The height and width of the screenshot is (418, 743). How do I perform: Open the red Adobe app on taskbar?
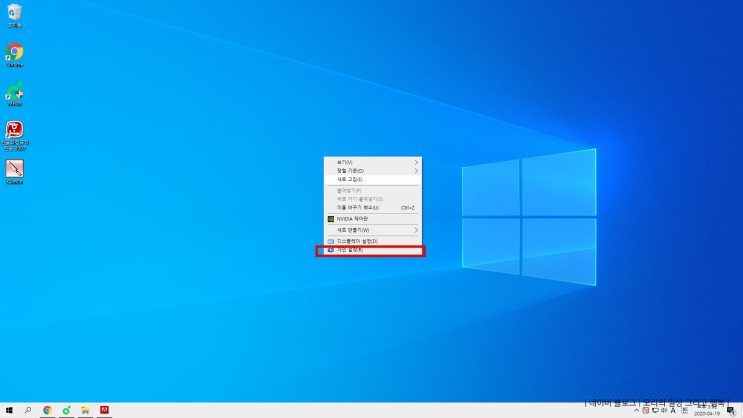104,410
